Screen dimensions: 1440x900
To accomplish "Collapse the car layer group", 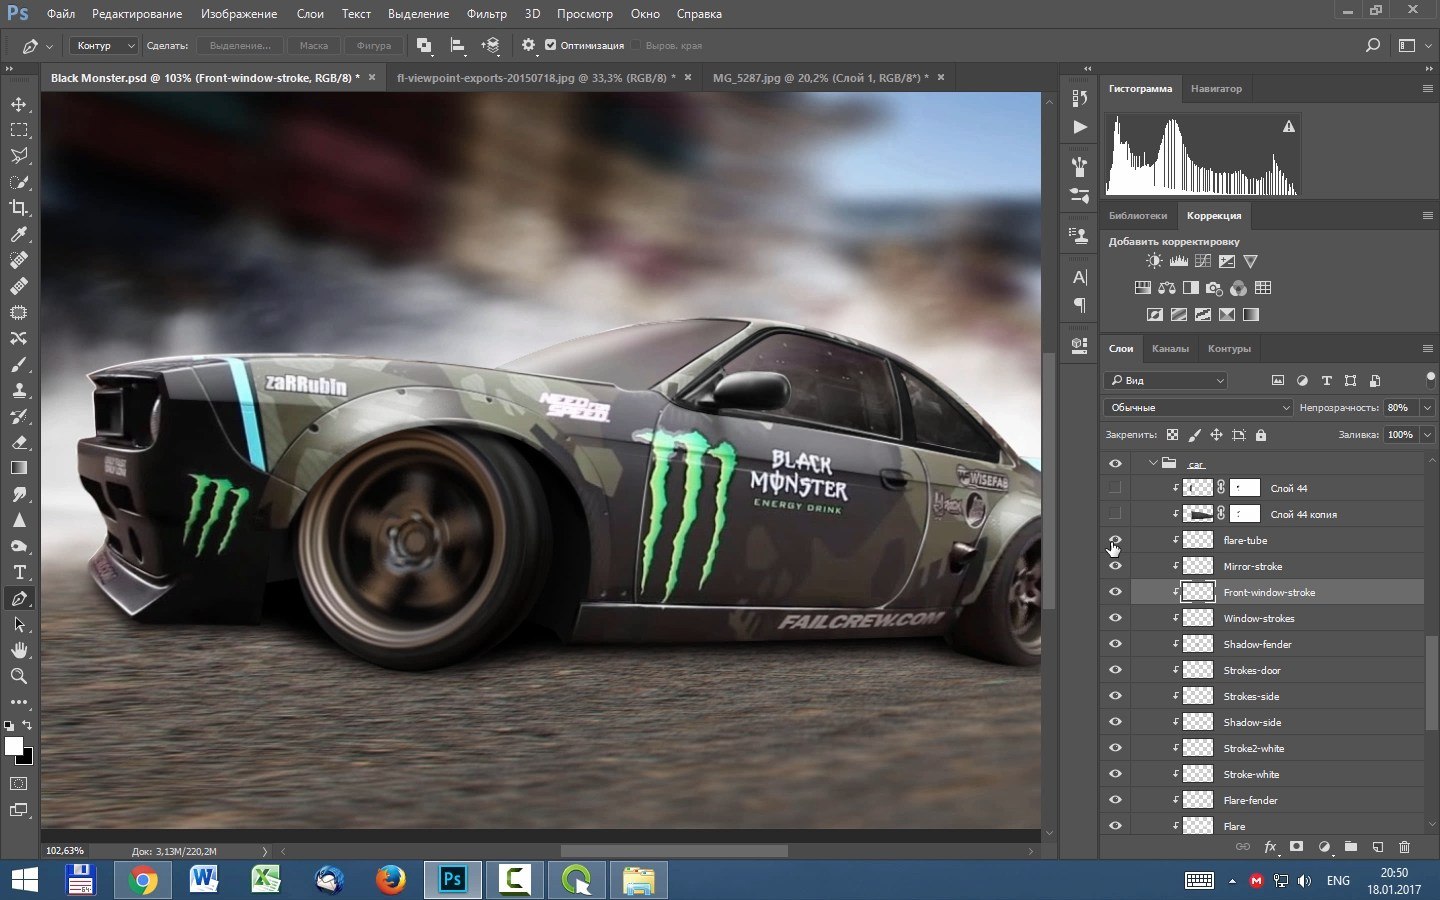I will click(x=1153, y=464).
